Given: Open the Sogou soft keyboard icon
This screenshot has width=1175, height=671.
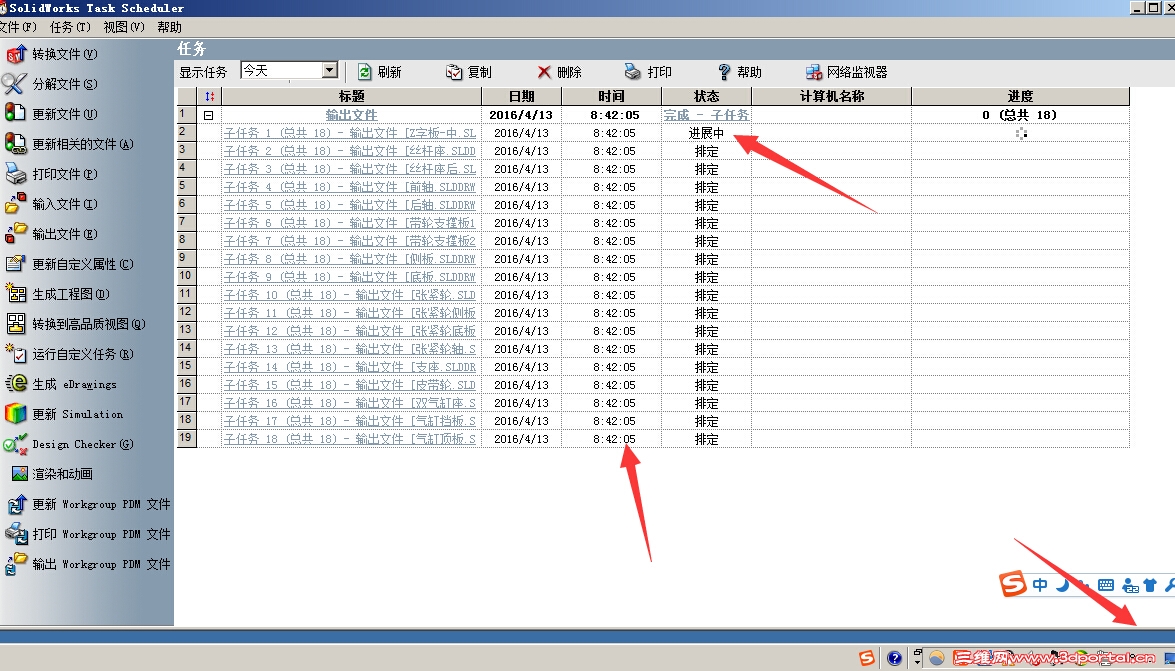Looking at the screenshot, I should 1106,585.
